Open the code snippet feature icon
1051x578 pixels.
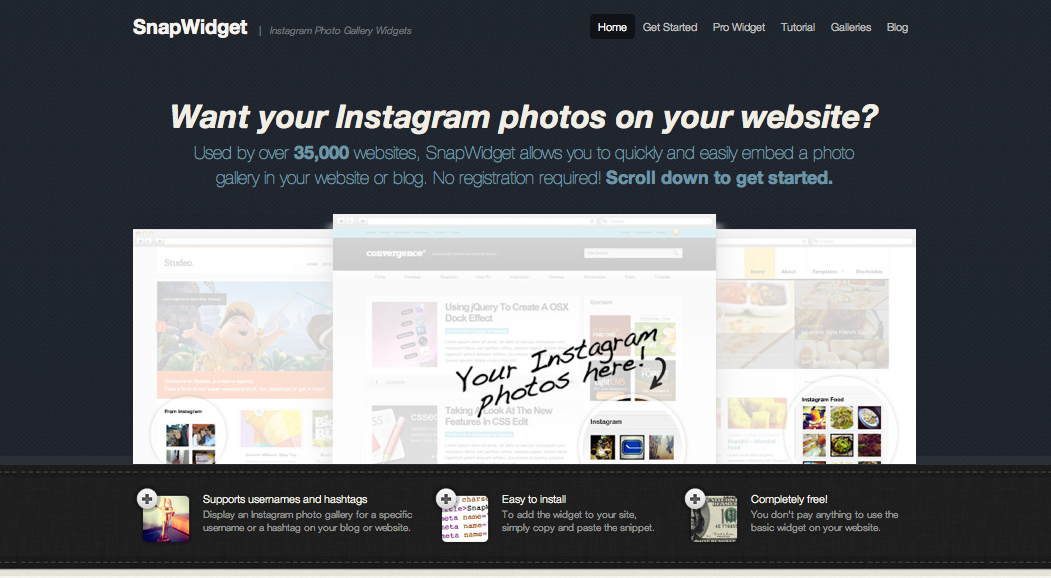pos(465,519)
